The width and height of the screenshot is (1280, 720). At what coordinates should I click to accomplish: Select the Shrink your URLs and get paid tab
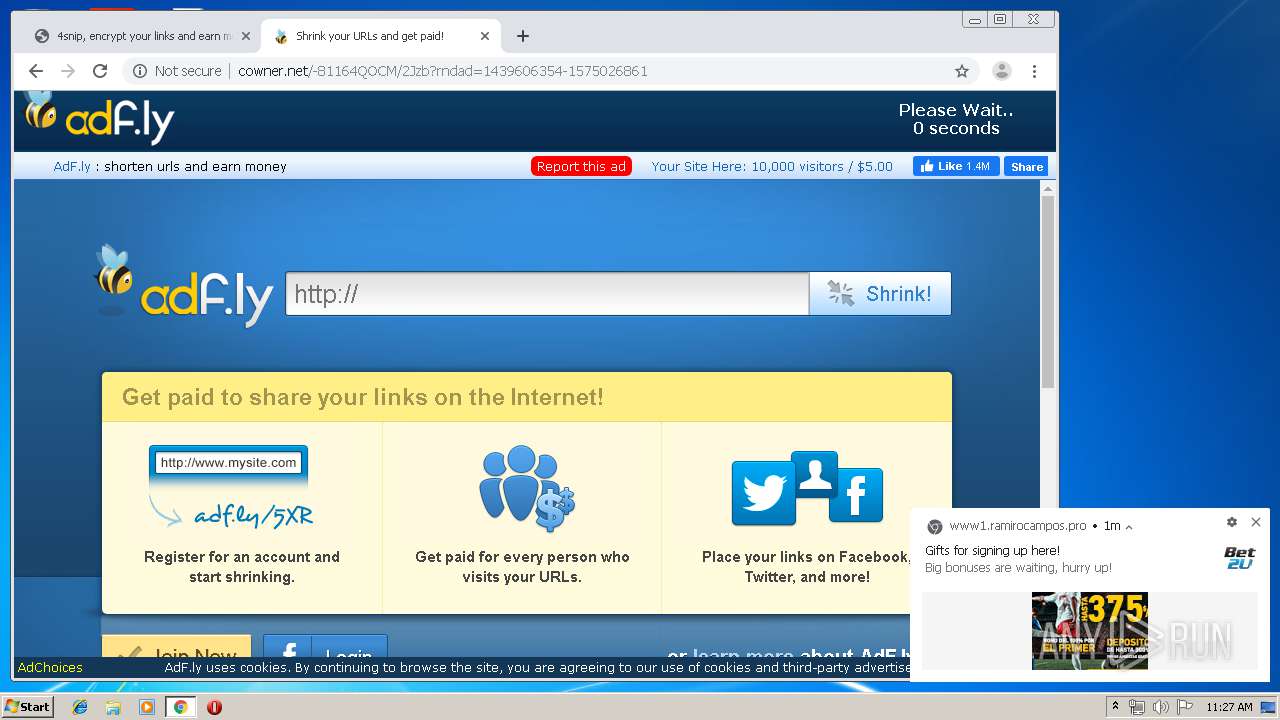click(380, 36)
